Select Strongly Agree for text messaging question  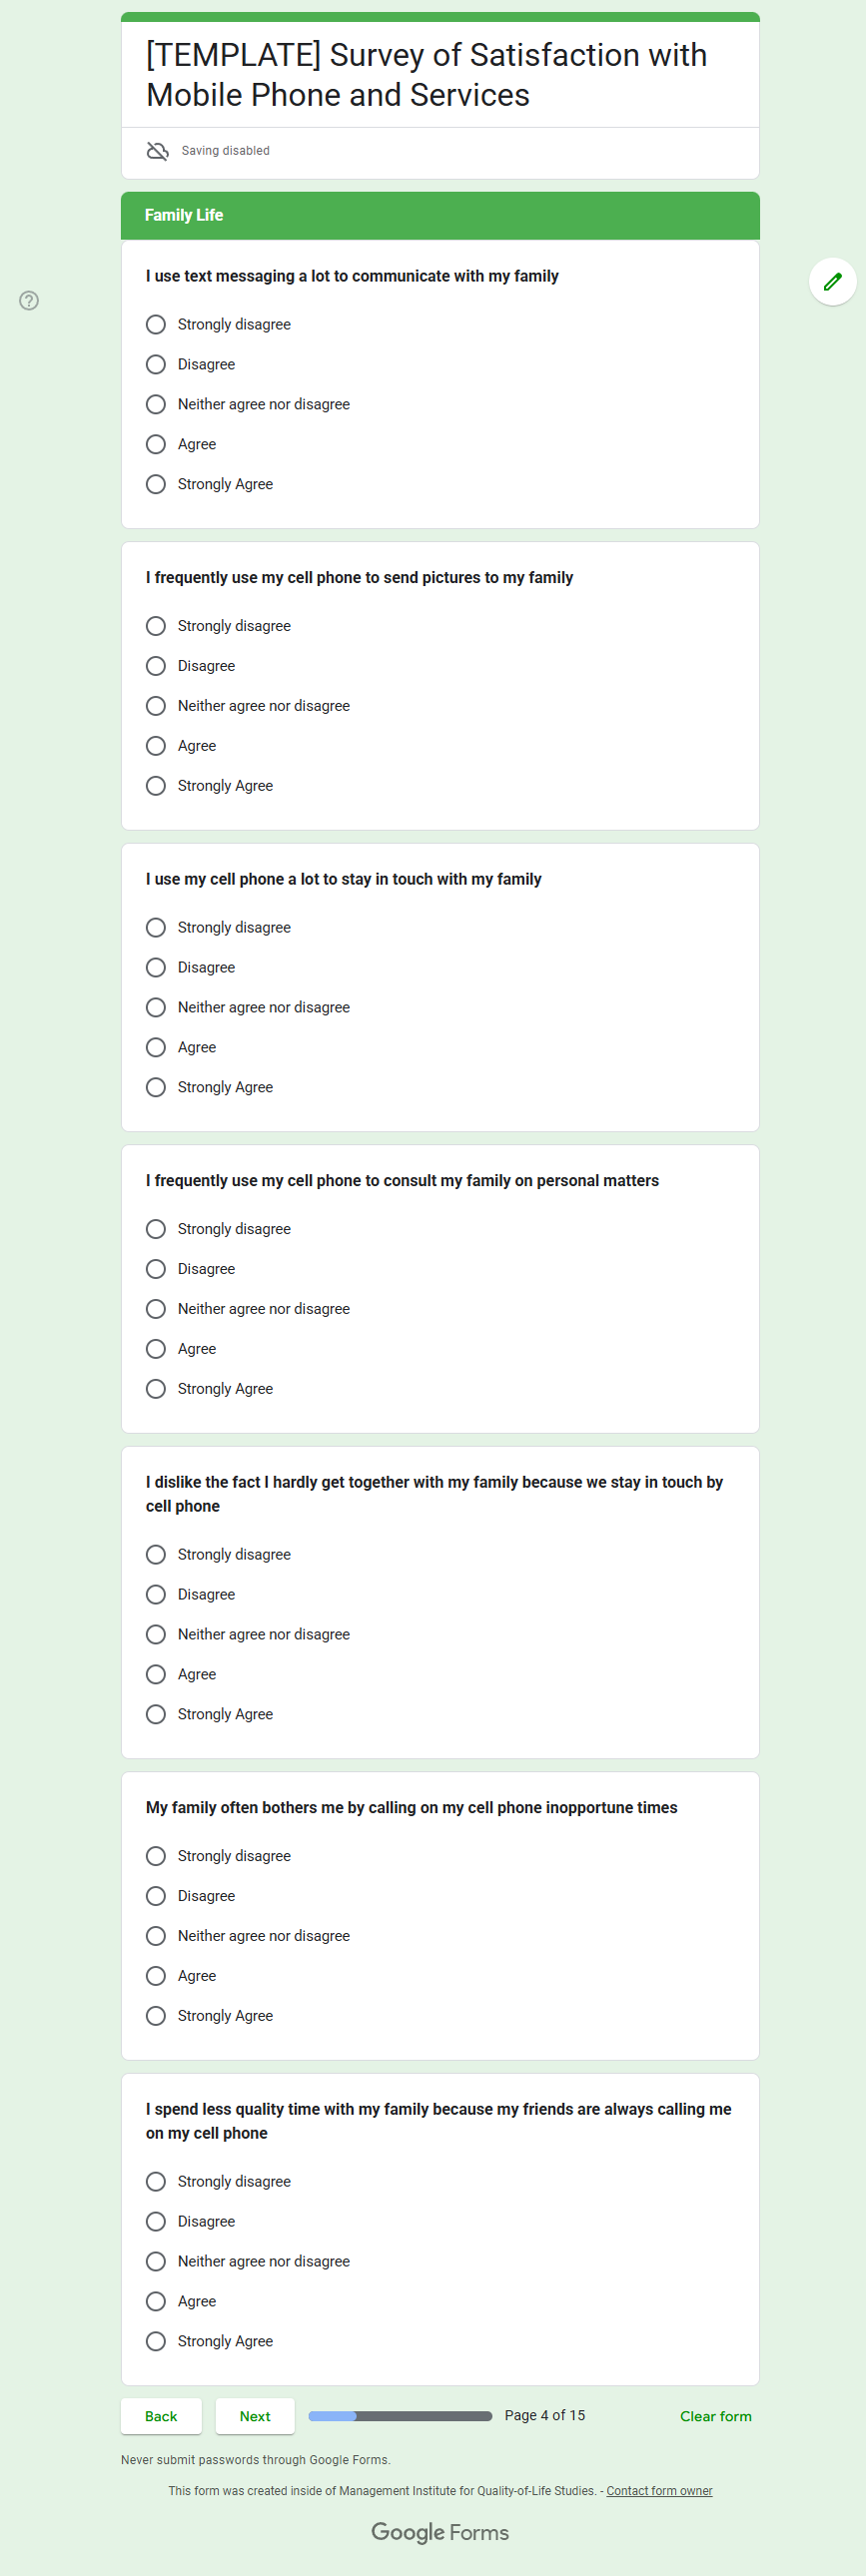[x=156, y=484]
